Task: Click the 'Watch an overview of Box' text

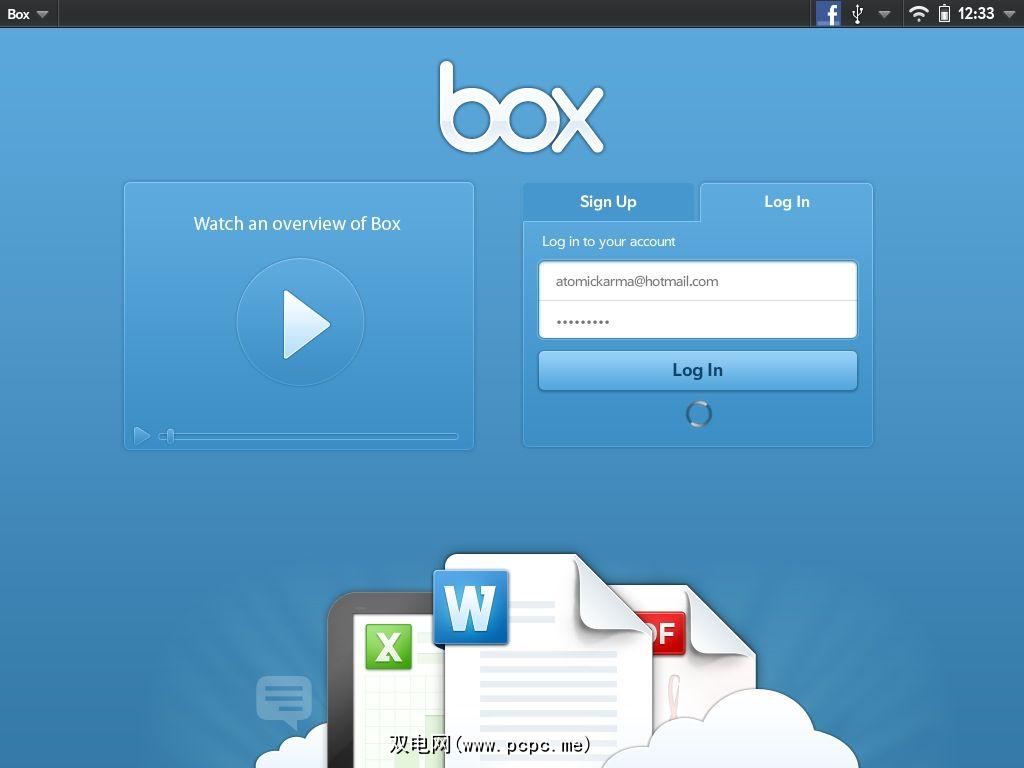Action: pos(297,223)
